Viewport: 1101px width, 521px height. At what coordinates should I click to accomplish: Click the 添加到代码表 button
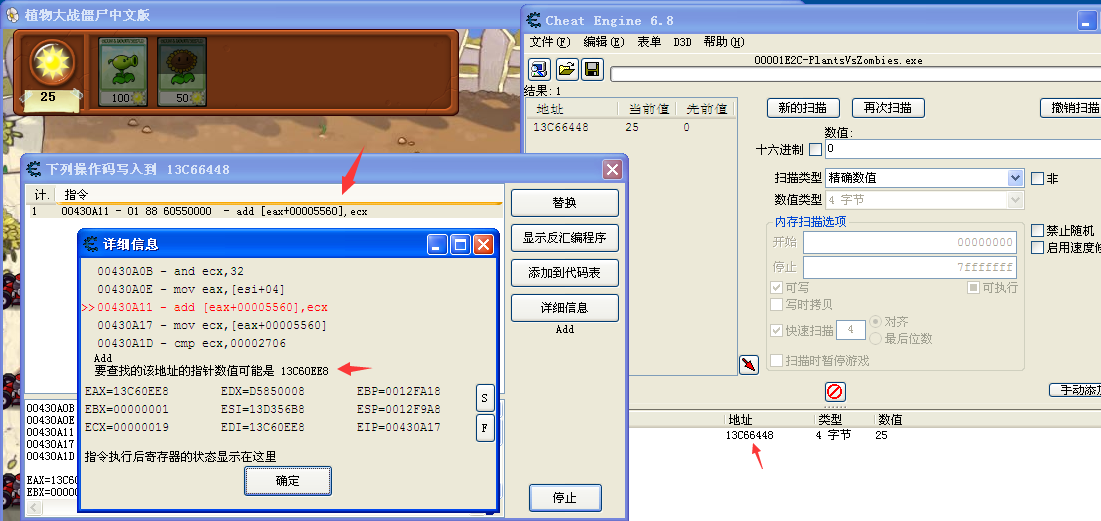(565, 272)
